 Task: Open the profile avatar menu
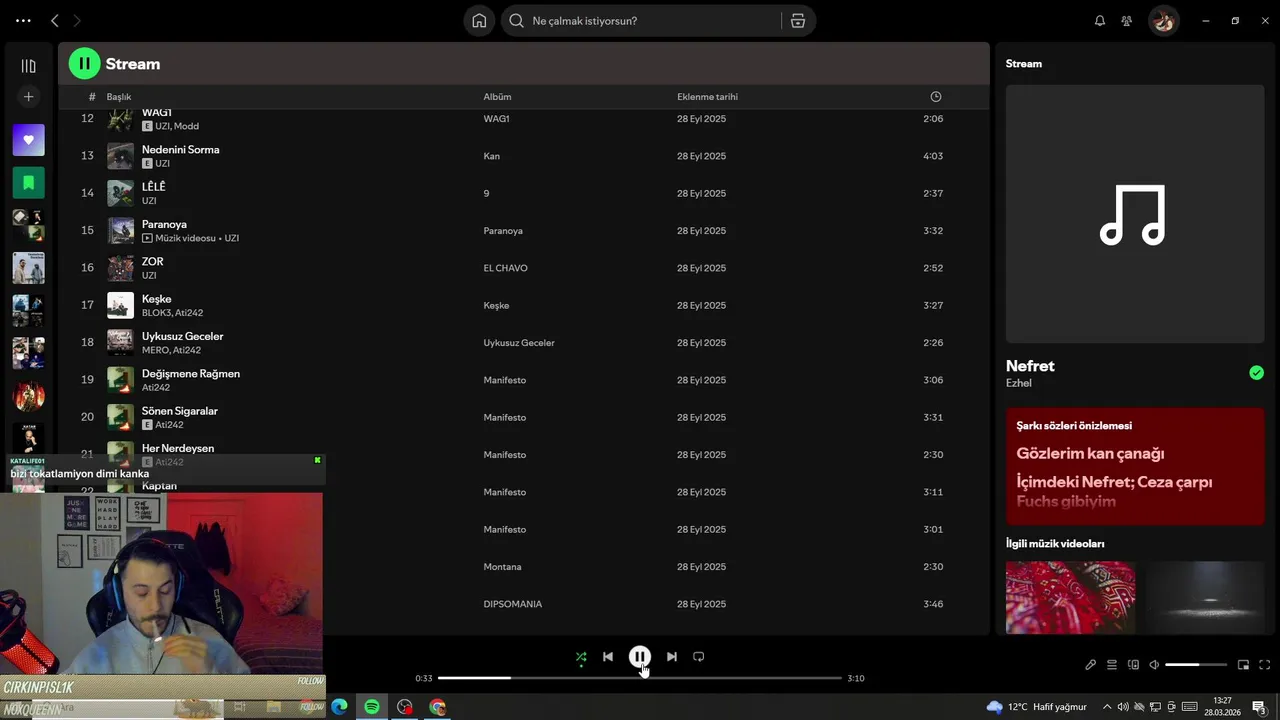1163,20
